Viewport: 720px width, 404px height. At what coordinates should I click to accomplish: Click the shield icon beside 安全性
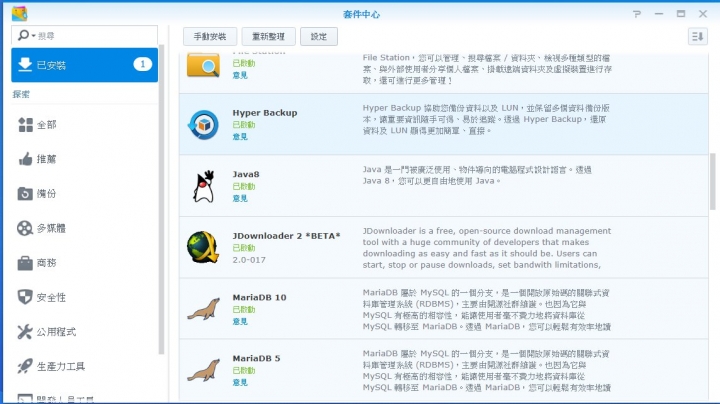tap(25, 297)
